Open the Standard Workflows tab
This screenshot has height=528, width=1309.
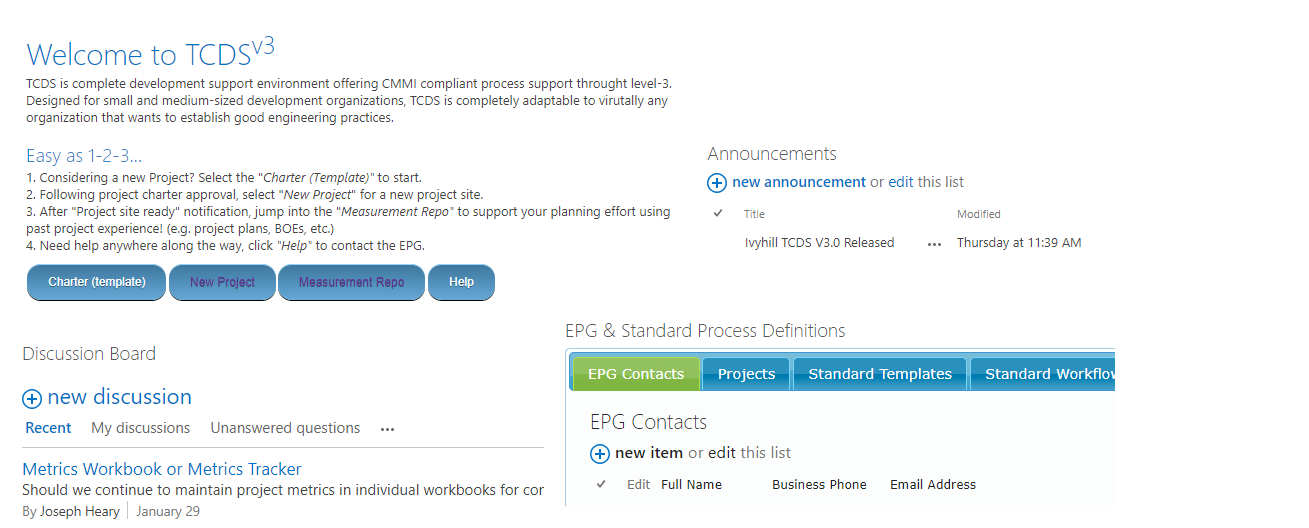click(1042, 374)
